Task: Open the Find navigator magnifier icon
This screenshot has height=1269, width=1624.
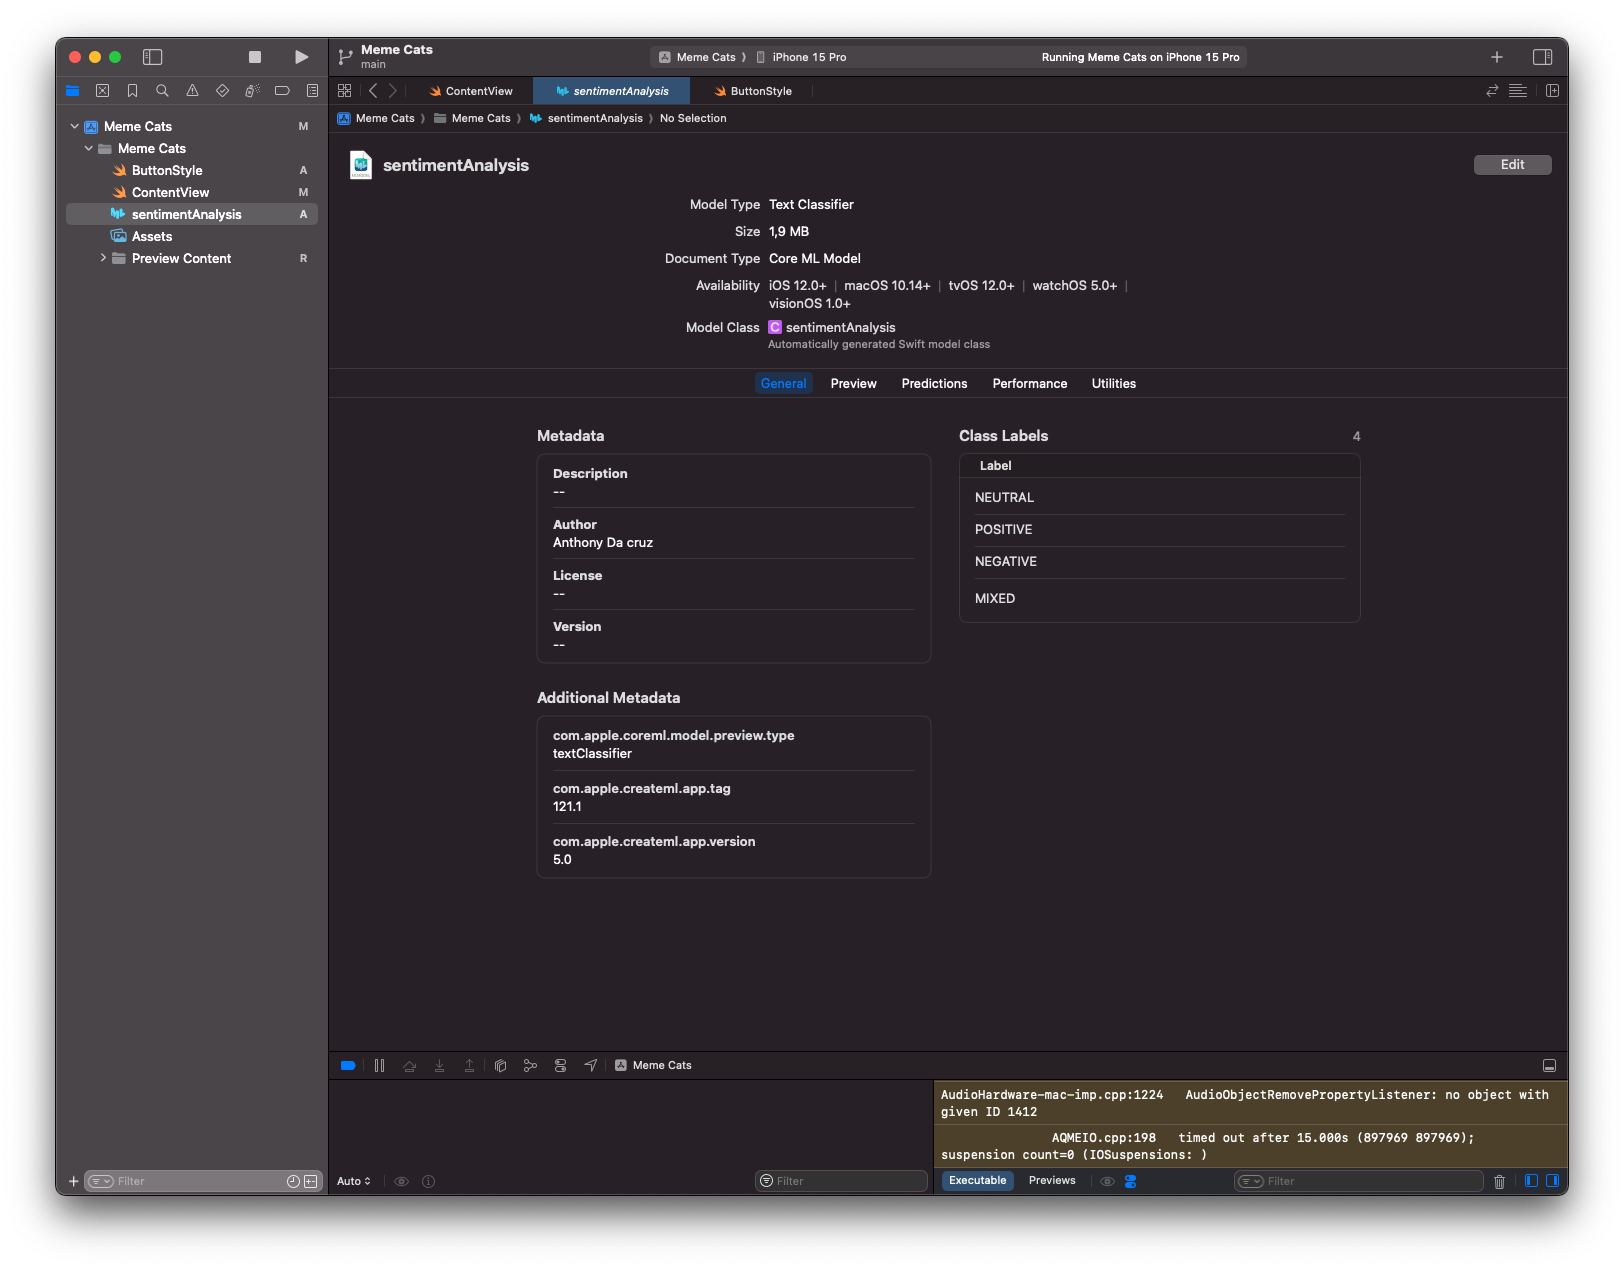Action: tap(162, 91)
